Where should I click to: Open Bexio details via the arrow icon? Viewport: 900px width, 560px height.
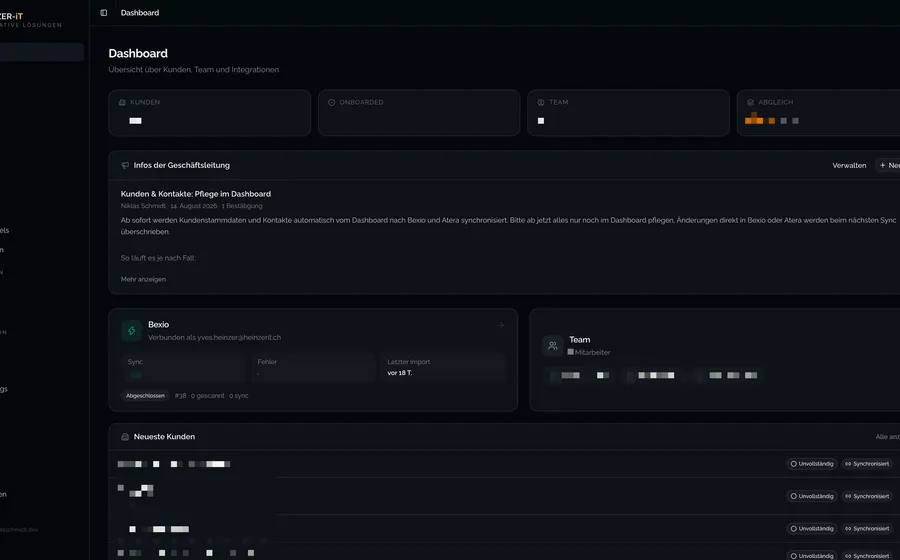[x=501, y=325]
